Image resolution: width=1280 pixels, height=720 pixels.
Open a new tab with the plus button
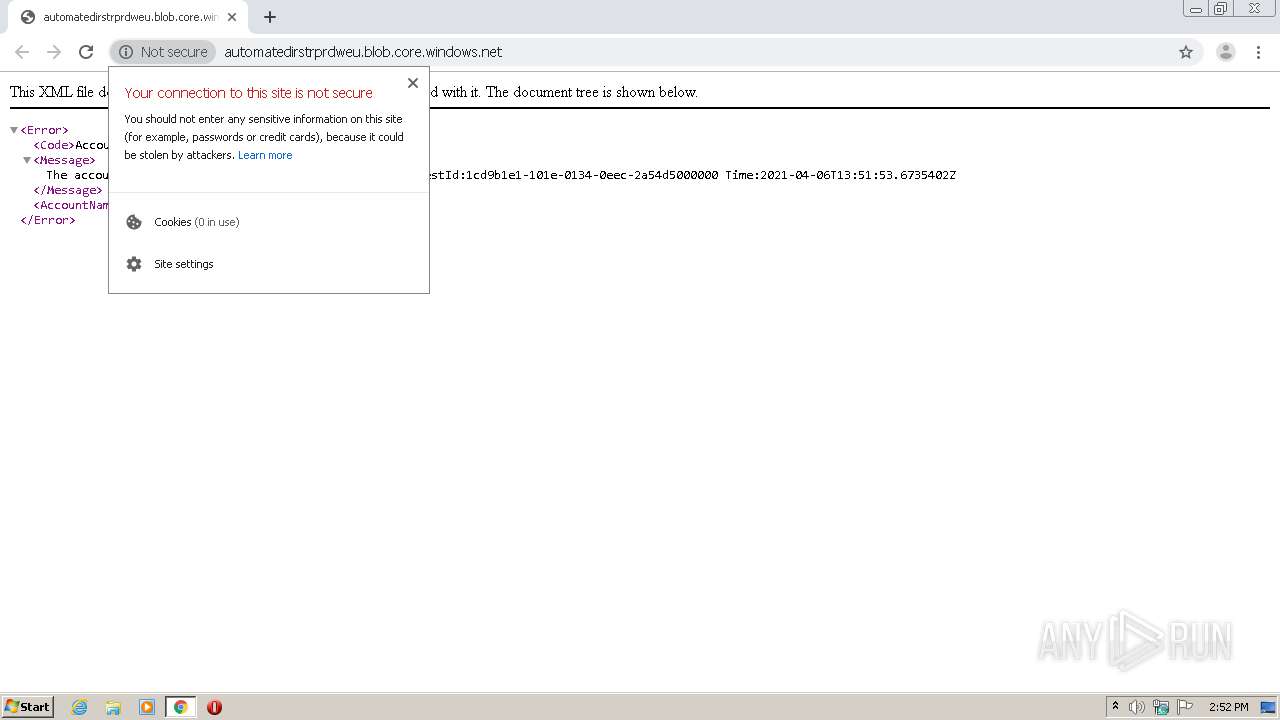tap(270, 17)
